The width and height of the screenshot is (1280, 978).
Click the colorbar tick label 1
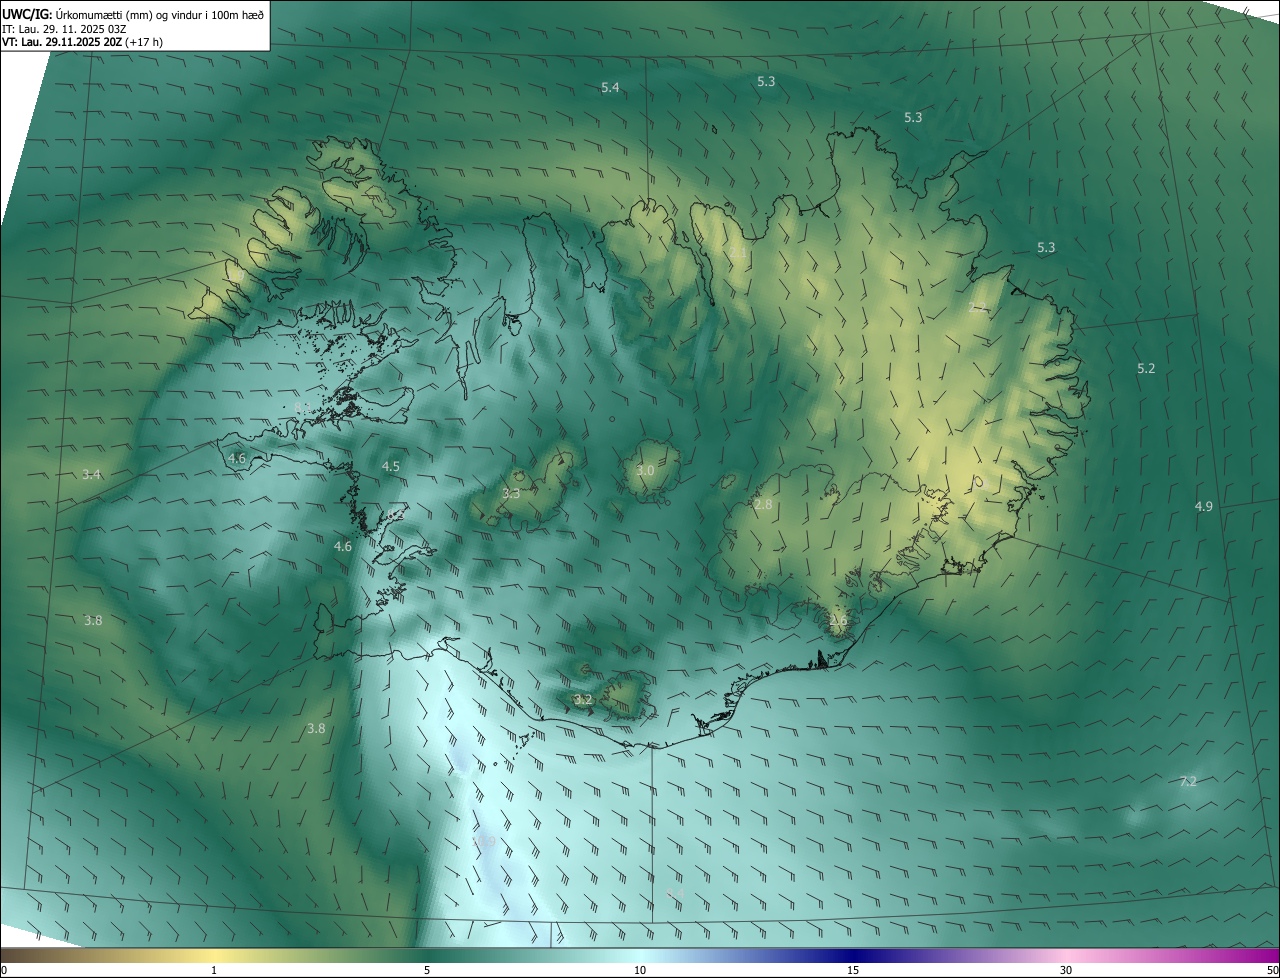(x=214, y=970)
